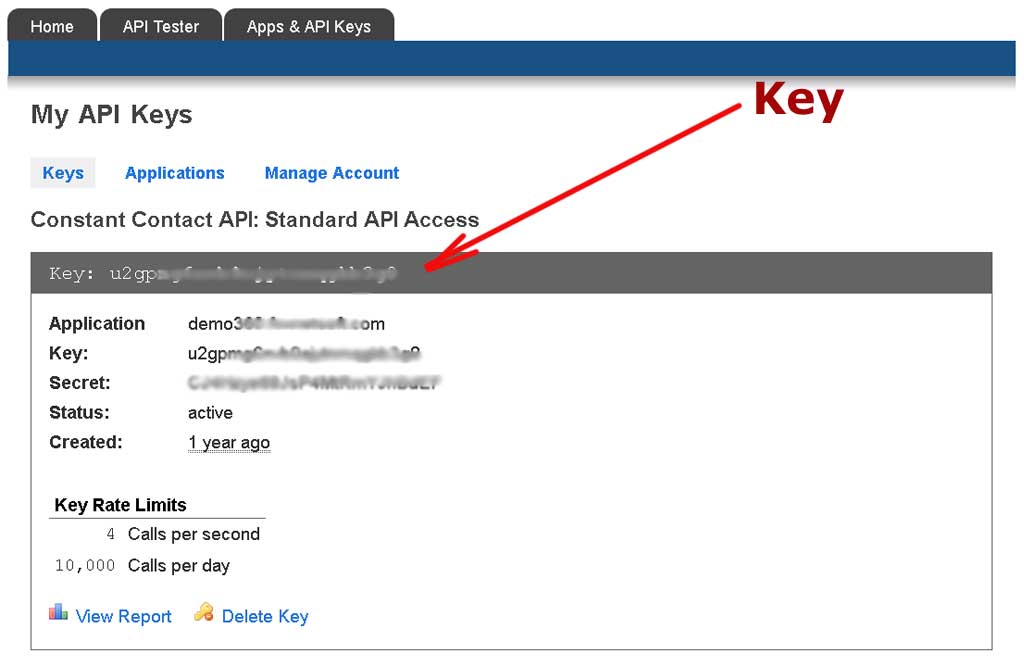The width and height of the screenshot is (1024, 666).
Task: Click the 'Status:' field label
Action: [x=80, y=413]
